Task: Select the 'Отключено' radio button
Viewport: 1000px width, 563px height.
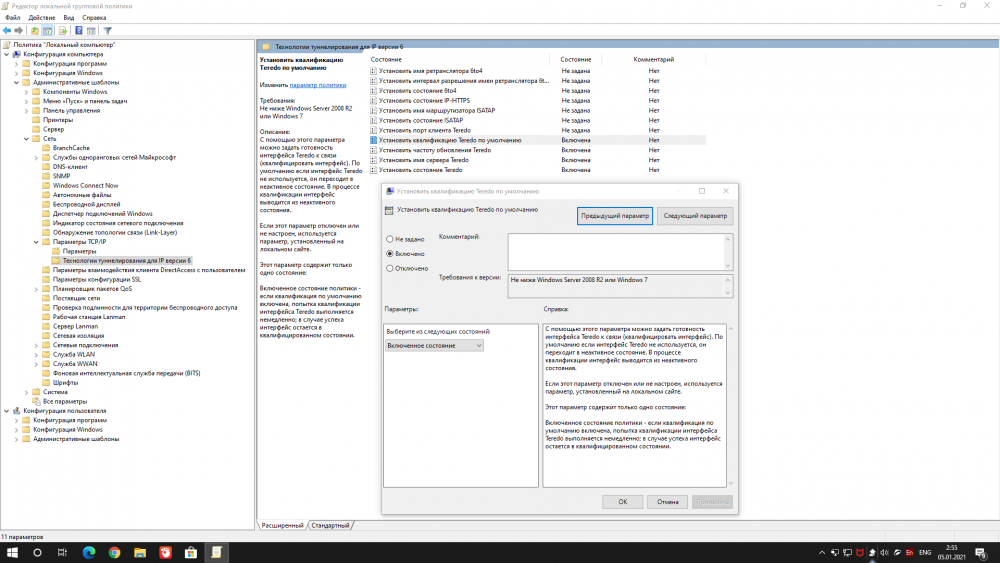Action: coord(390,268)
